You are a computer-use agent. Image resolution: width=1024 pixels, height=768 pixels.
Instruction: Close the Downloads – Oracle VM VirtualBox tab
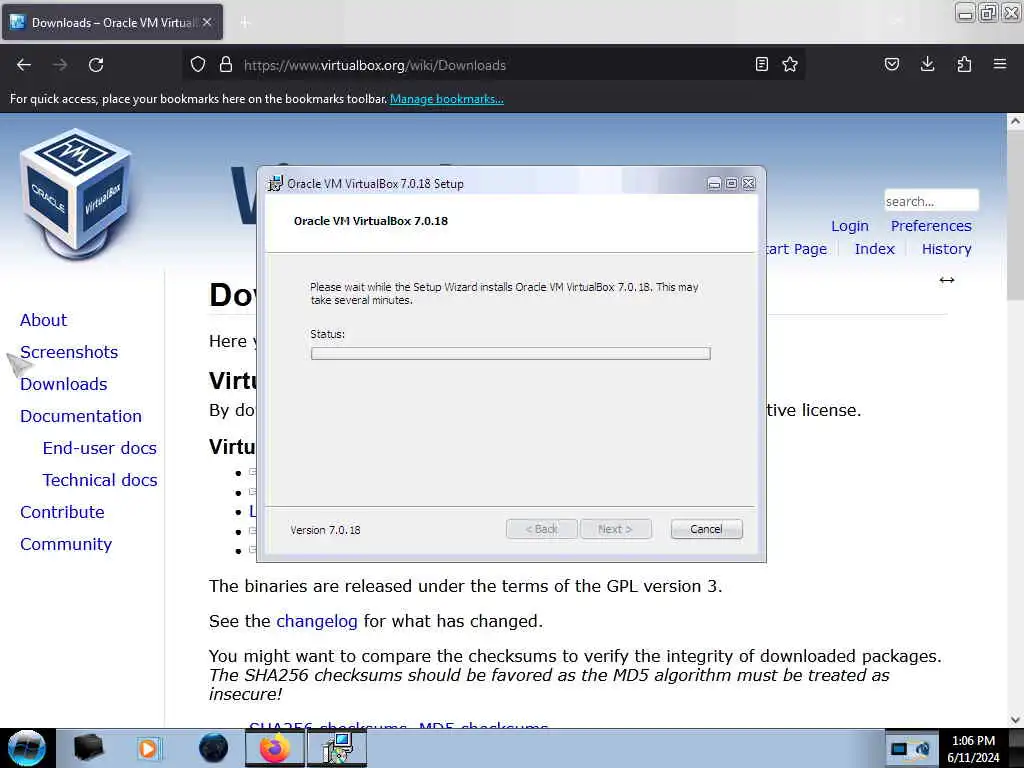207,22
